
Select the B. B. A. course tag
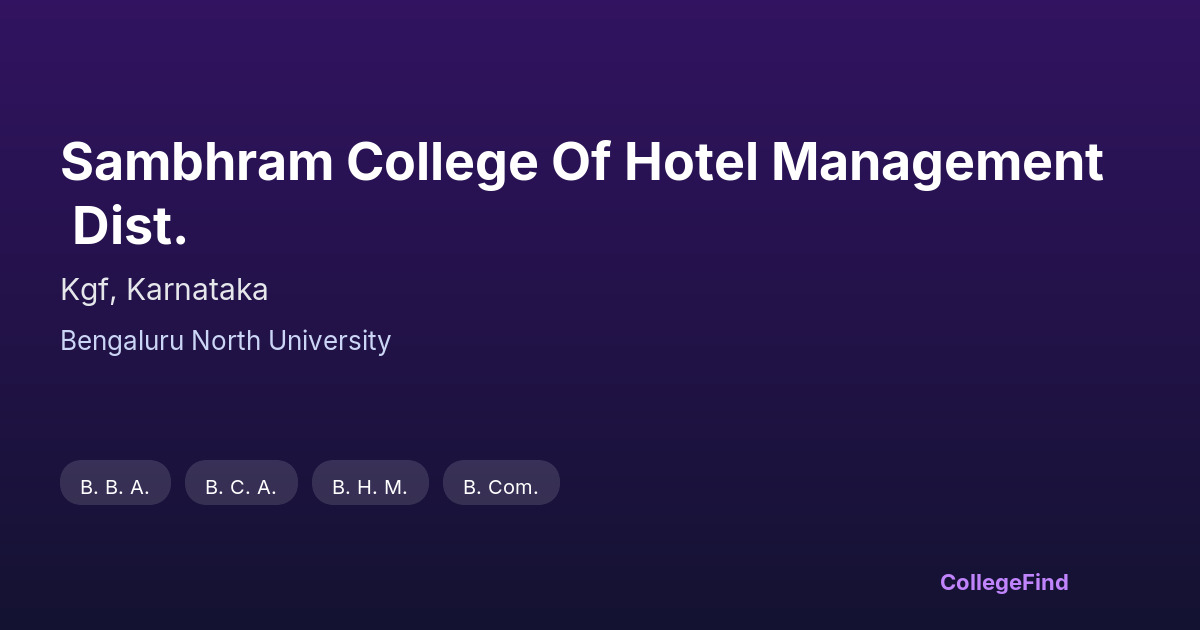pyautogui.click(x=115, y=487)
